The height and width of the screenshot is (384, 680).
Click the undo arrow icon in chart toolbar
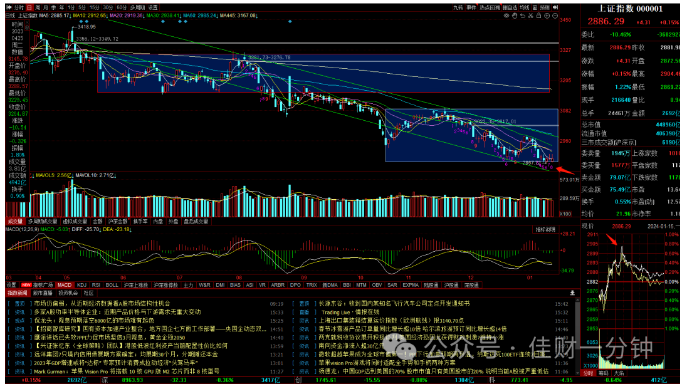coord(523,16)
